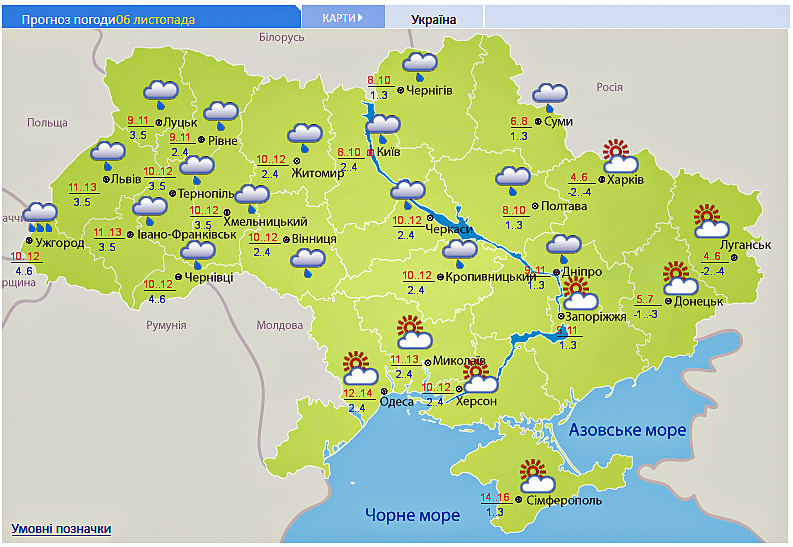
Task: Click the sun-cloud icon above Луганськ
Action: point(711,222)
